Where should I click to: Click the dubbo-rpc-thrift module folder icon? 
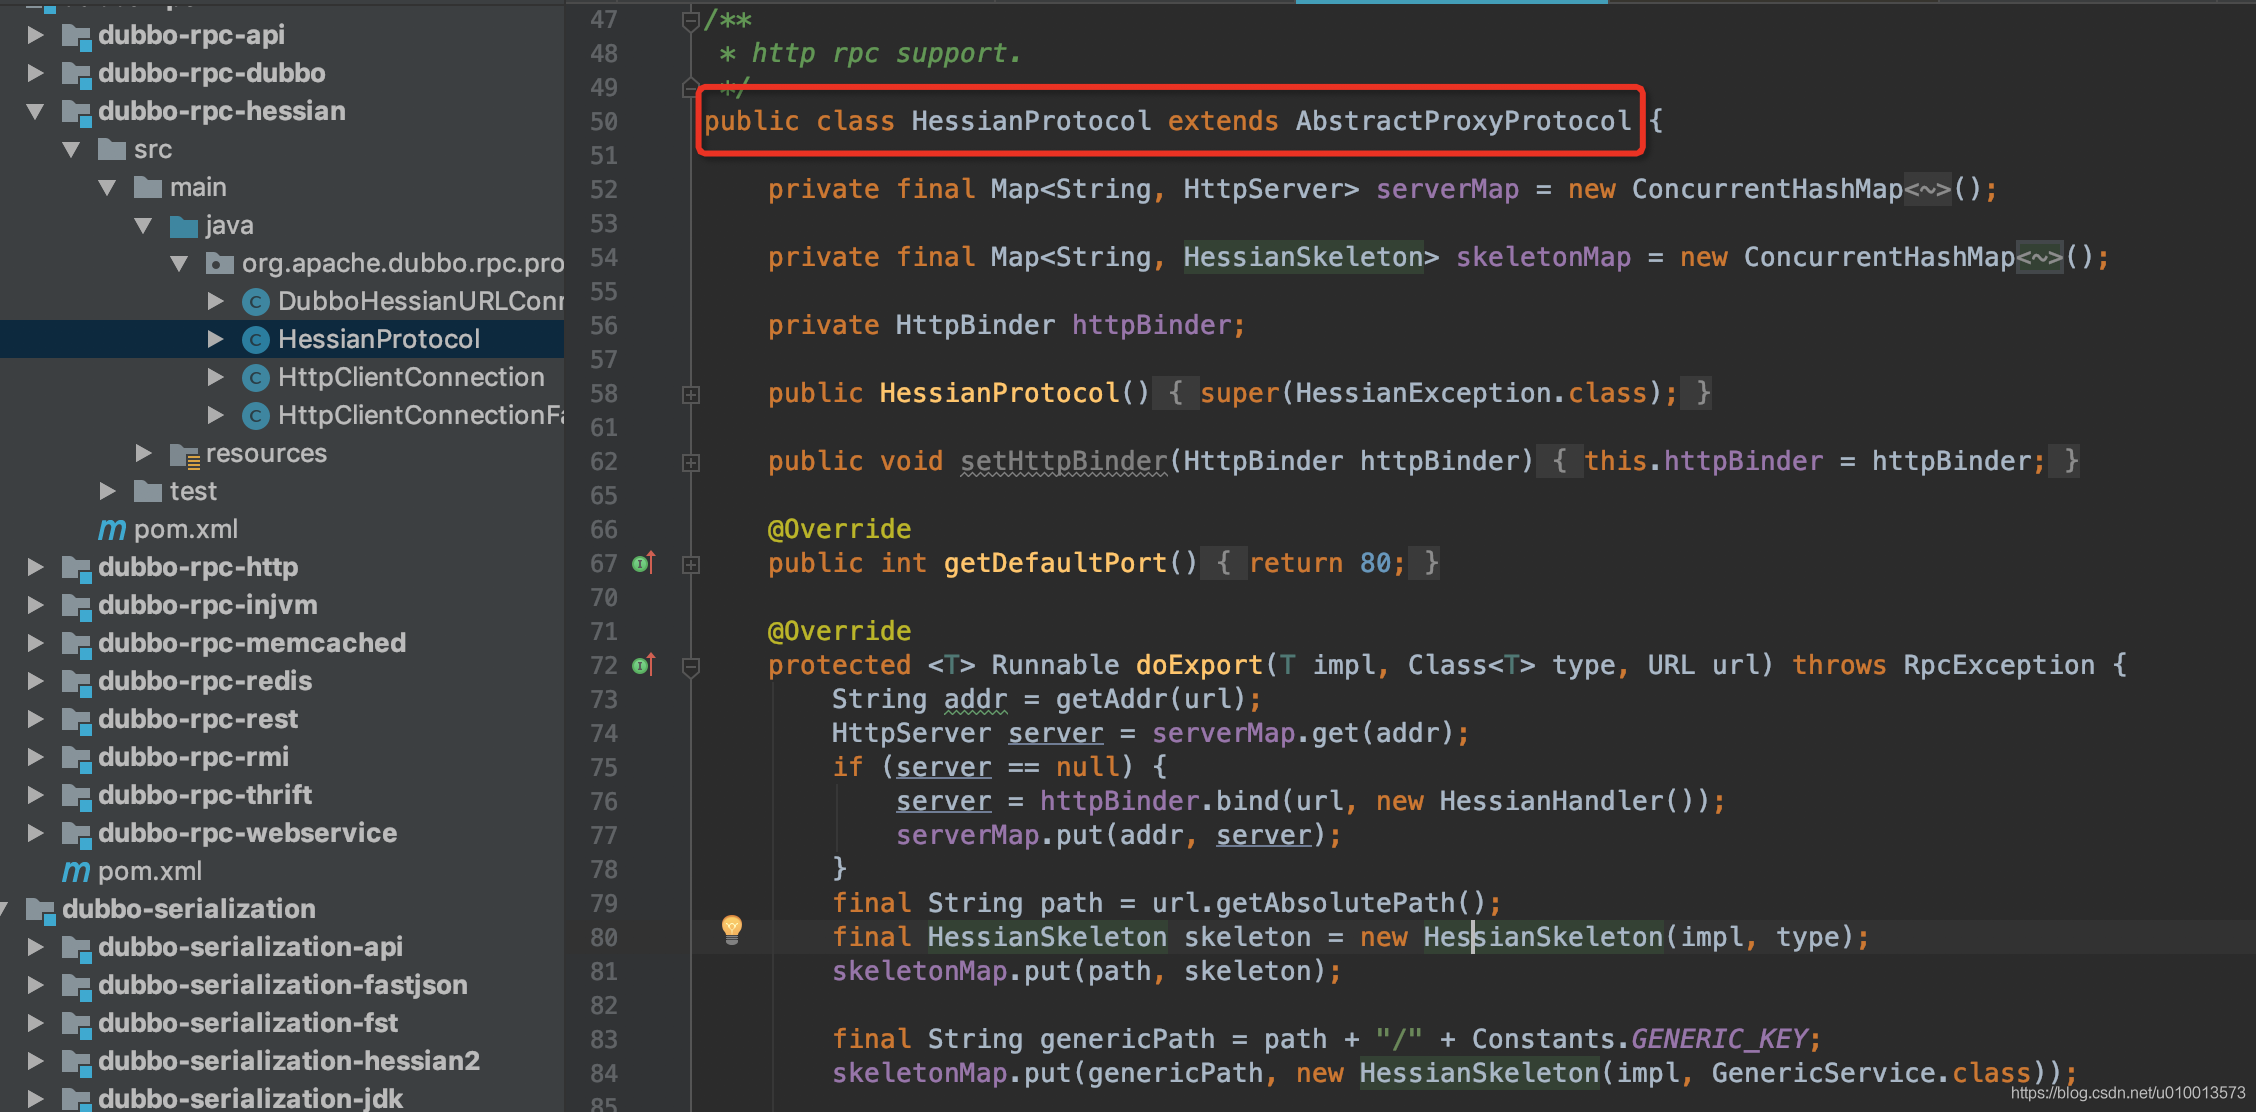[x=76, y=796]
